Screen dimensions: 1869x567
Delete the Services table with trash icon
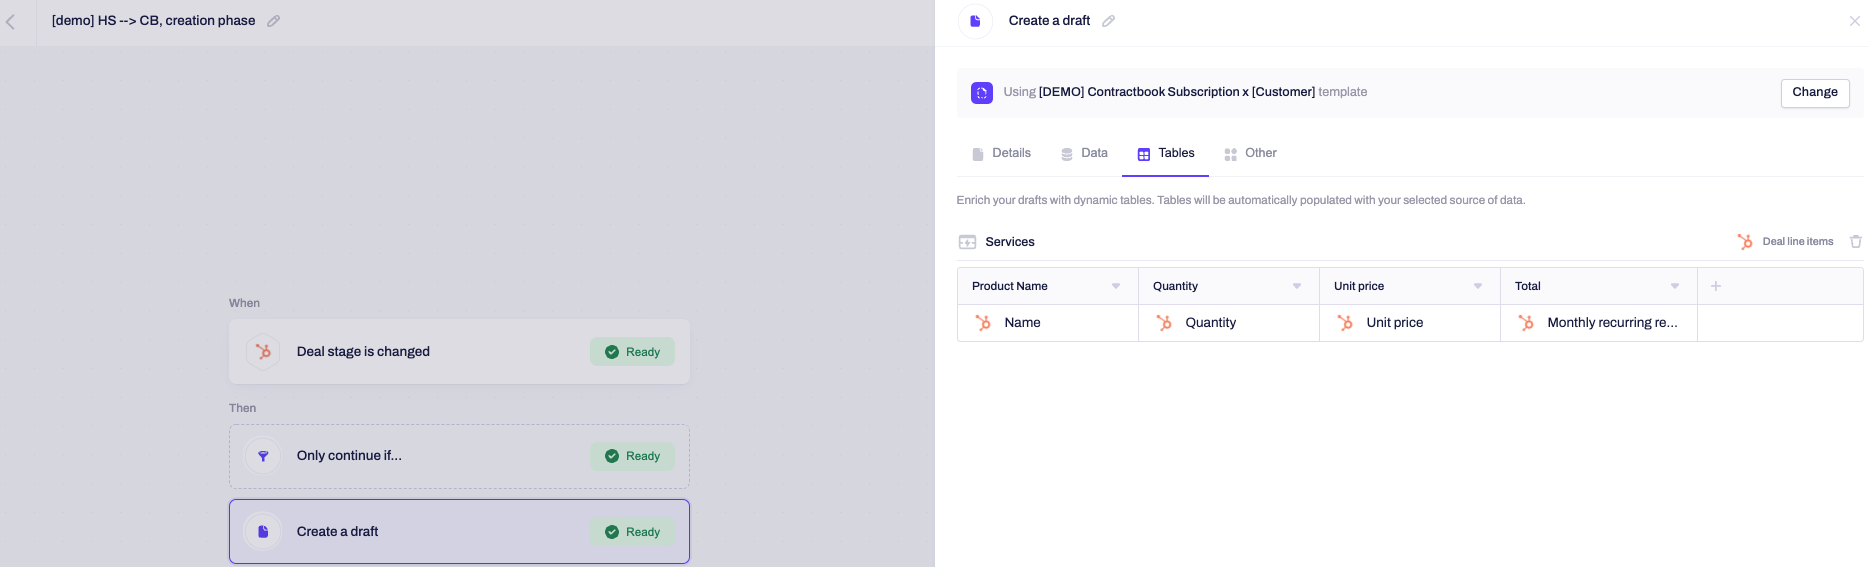[x=1855, y=242]
